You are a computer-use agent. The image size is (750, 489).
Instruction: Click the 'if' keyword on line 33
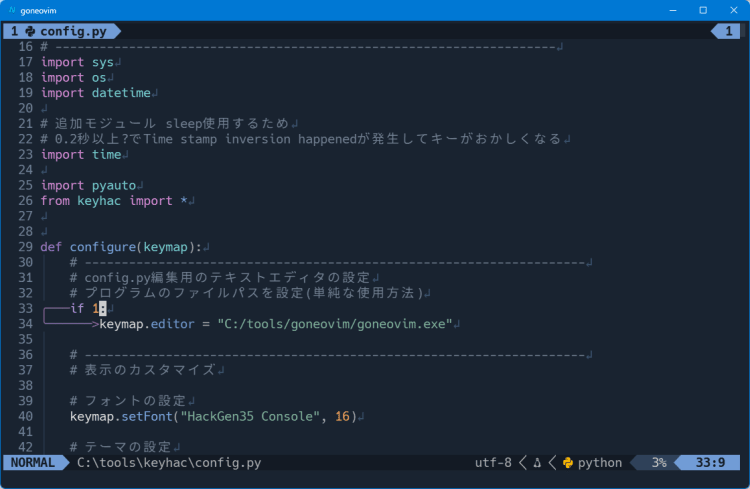tap(77, 309)
